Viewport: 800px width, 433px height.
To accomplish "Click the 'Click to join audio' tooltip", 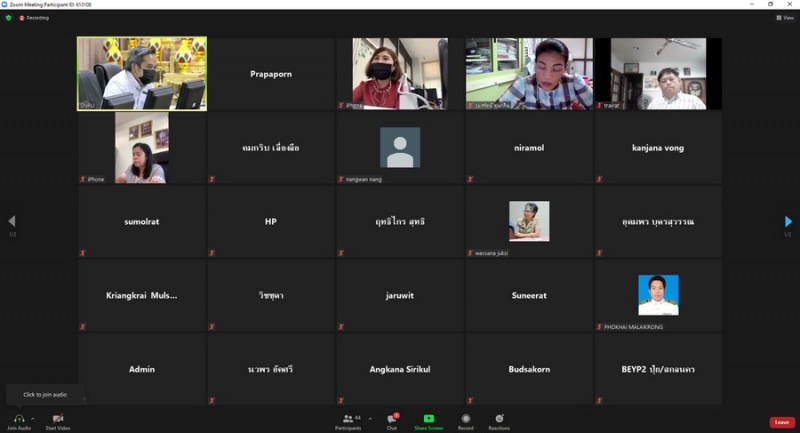I will coord(45,394).
